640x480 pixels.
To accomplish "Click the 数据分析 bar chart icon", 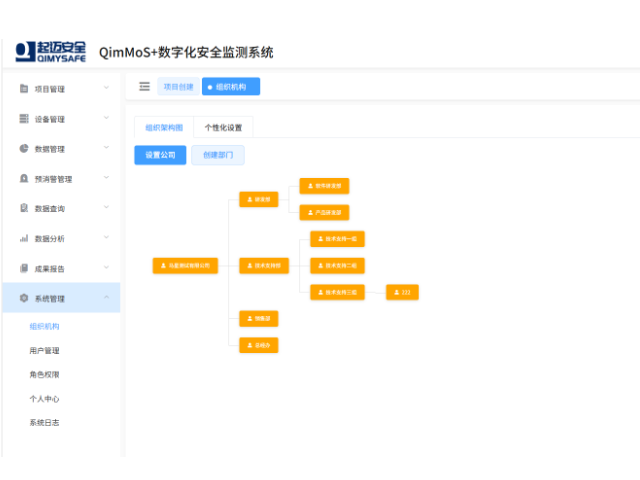I will (24, 239).
